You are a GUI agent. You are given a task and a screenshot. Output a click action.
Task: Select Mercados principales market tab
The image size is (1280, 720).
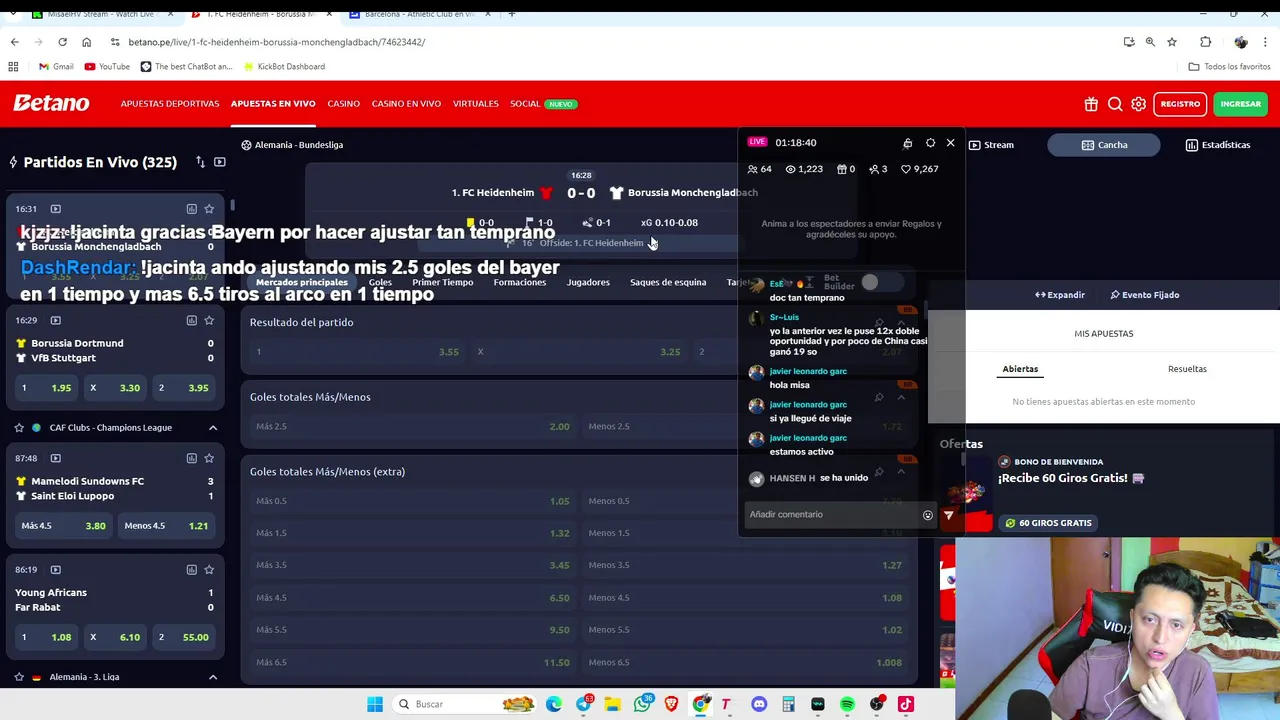pos(301,283)
